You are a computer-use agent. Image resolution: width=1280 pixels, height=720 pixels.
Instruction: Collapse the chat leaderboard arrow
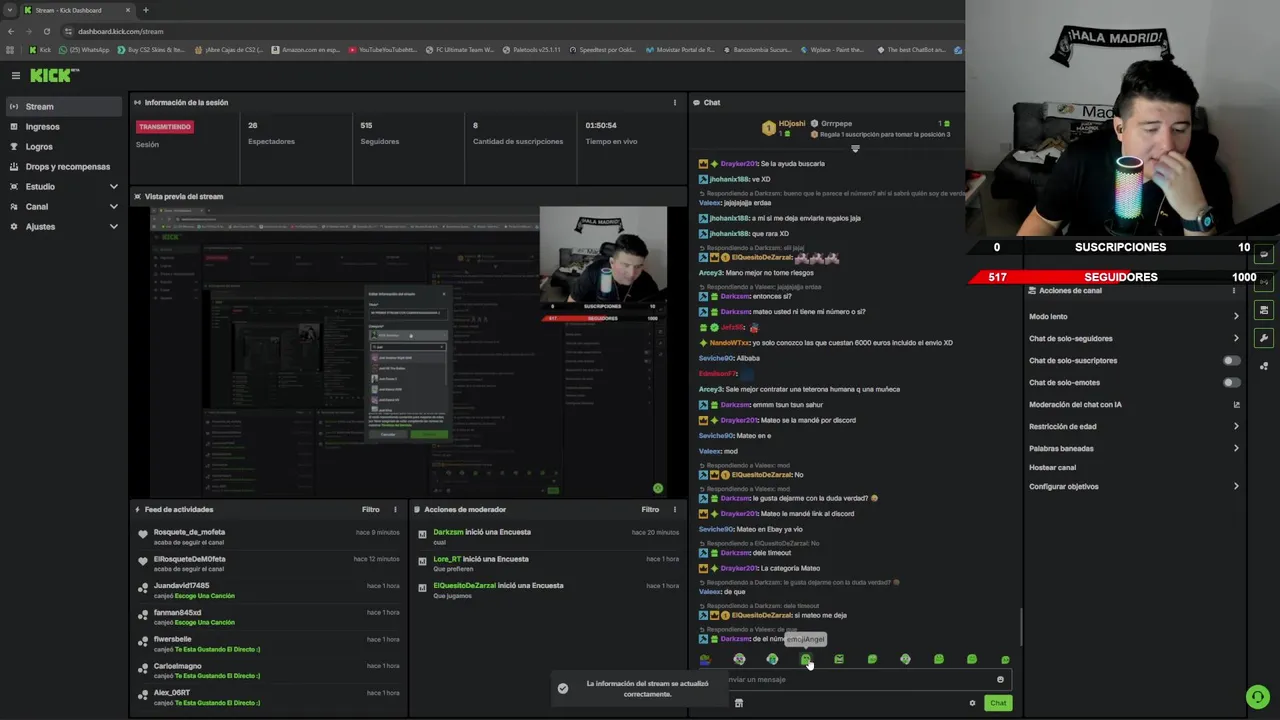(855, 149)
